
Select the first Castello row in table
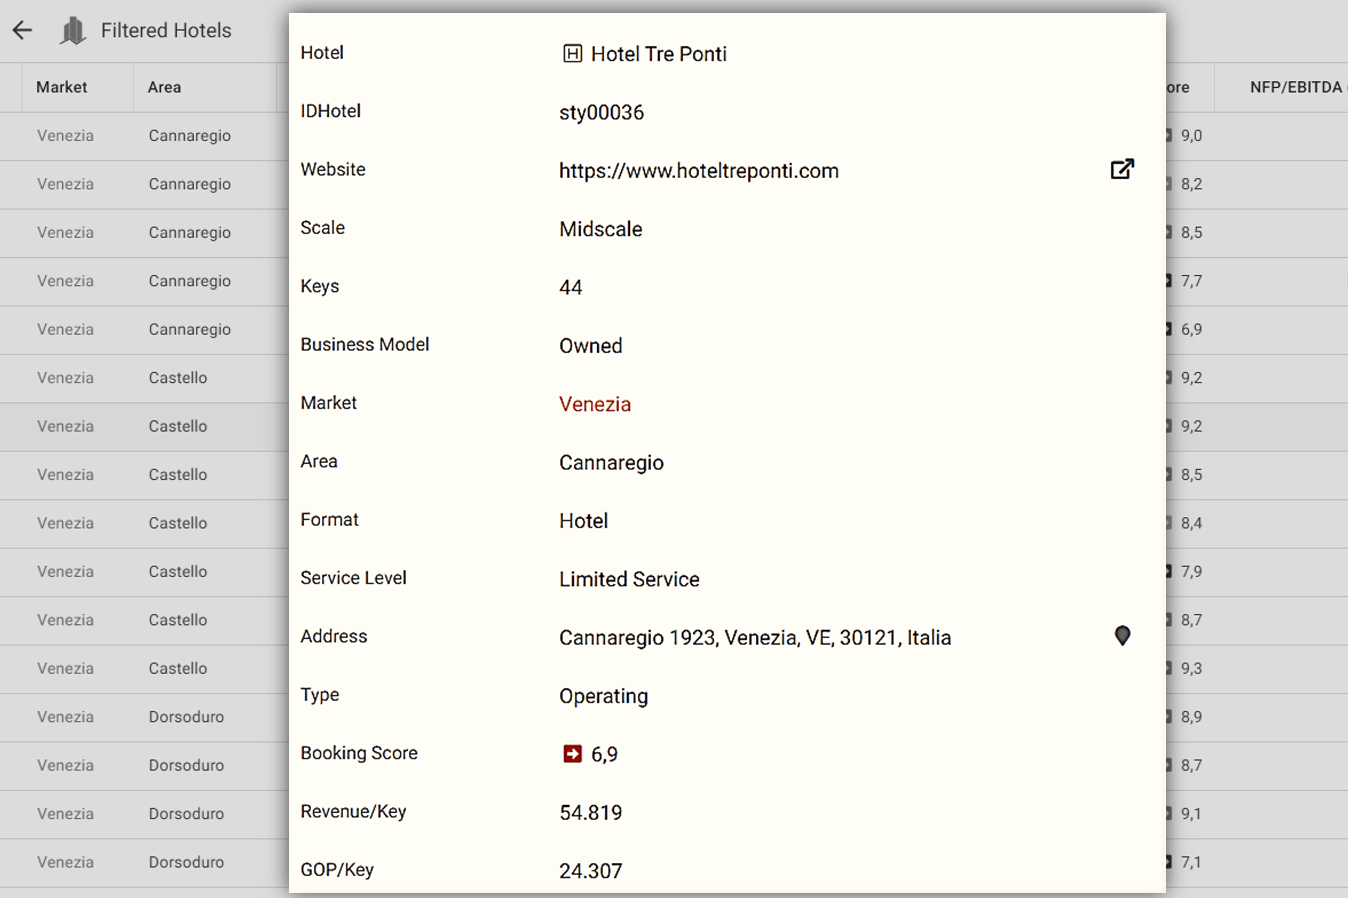[x=144, y=378]
